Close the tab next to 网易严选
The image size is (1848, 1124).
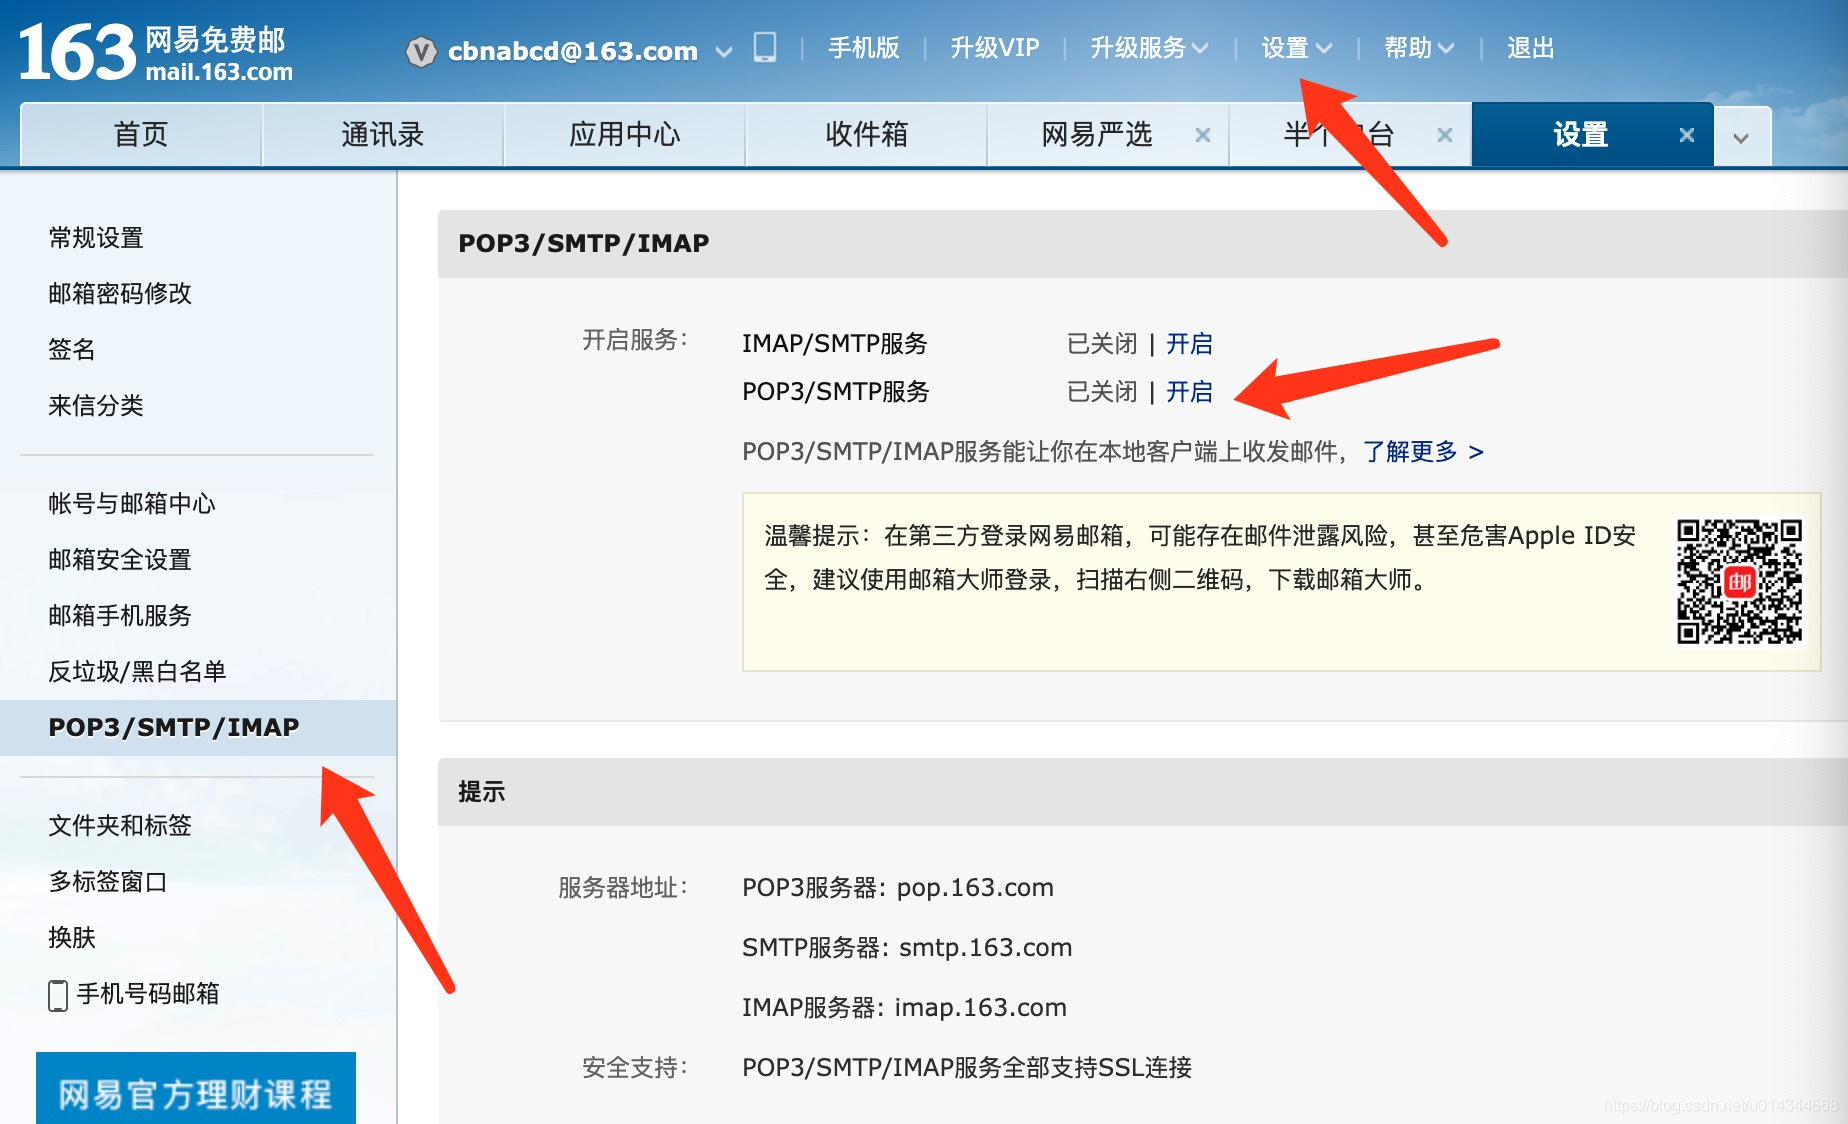click(x=1445, y=135)
